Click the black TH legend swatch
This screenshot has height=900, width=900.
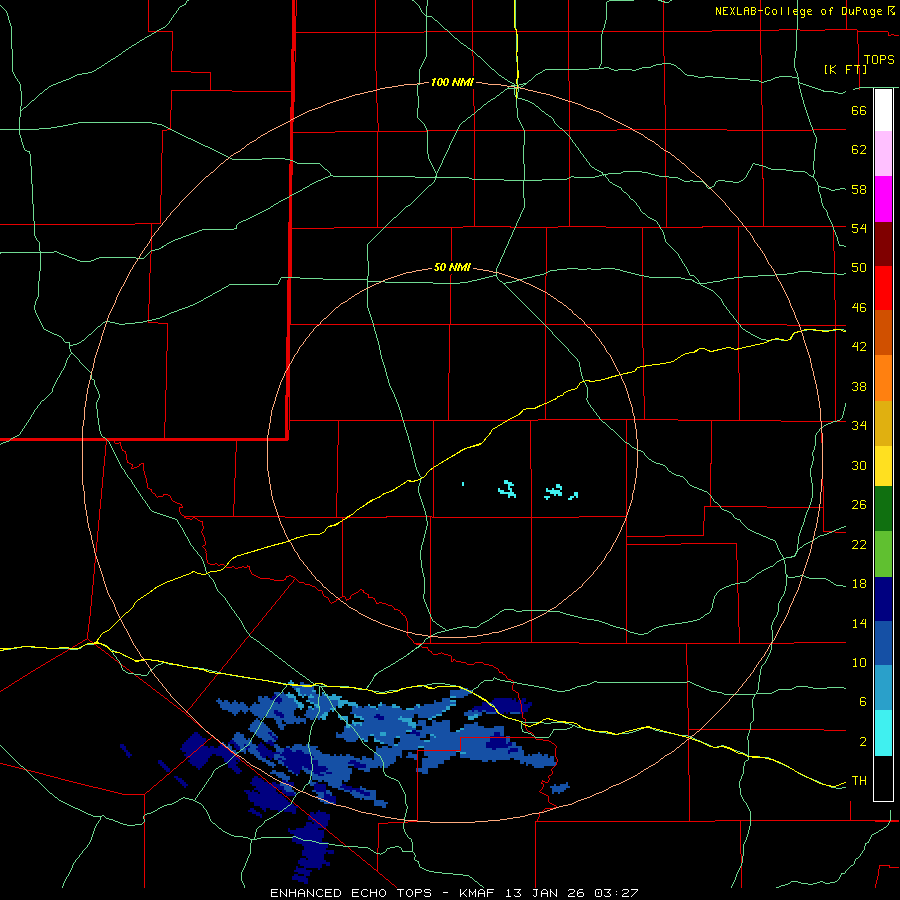883,778
